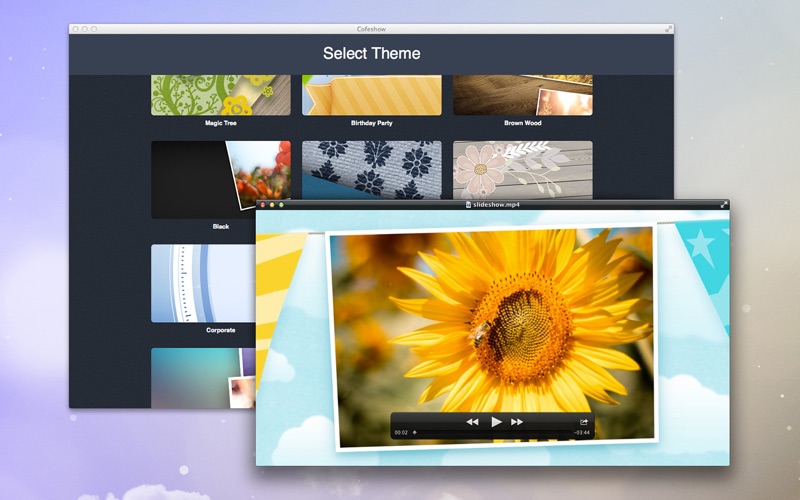Minimize the slideshow.mp4 window
Image resolution: width=800 pixels, height=500 pixels.
coord(272,204)
